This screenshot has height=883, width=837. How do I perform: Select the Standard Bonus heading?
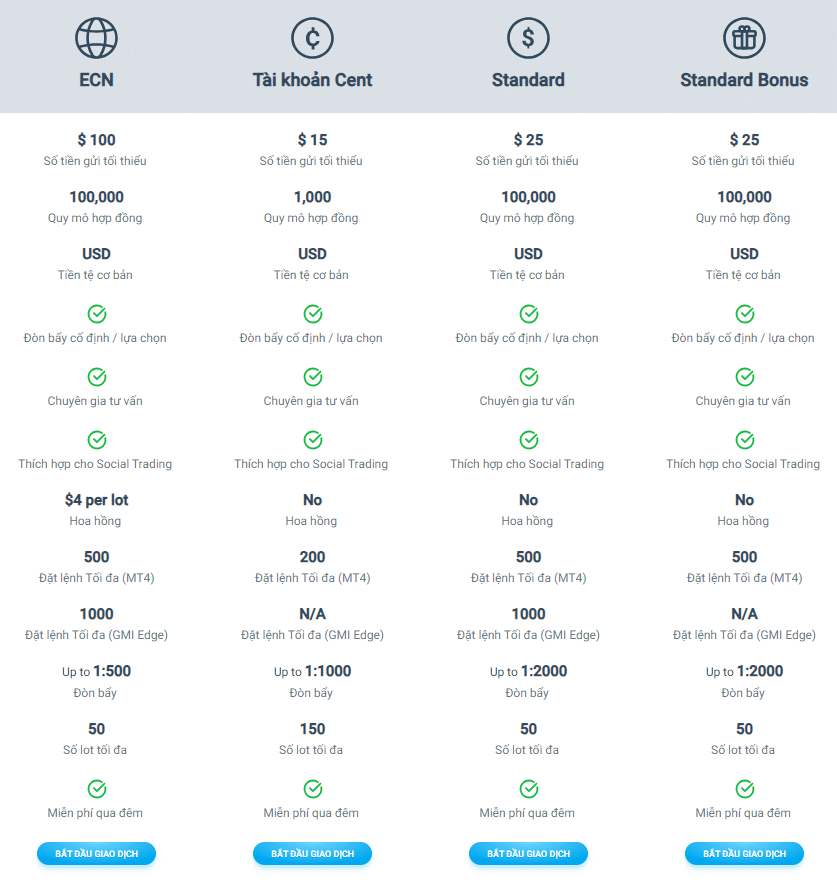click(744, 80)
